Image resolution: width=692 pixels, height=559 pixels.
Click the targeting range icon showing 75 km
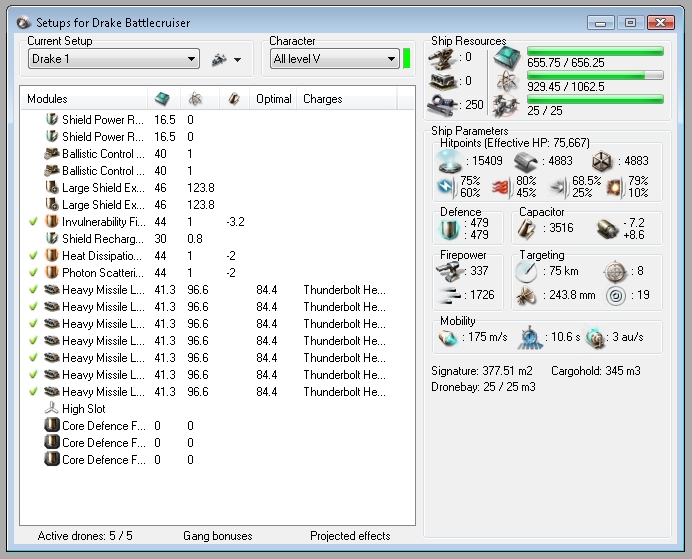coord(526,271)
